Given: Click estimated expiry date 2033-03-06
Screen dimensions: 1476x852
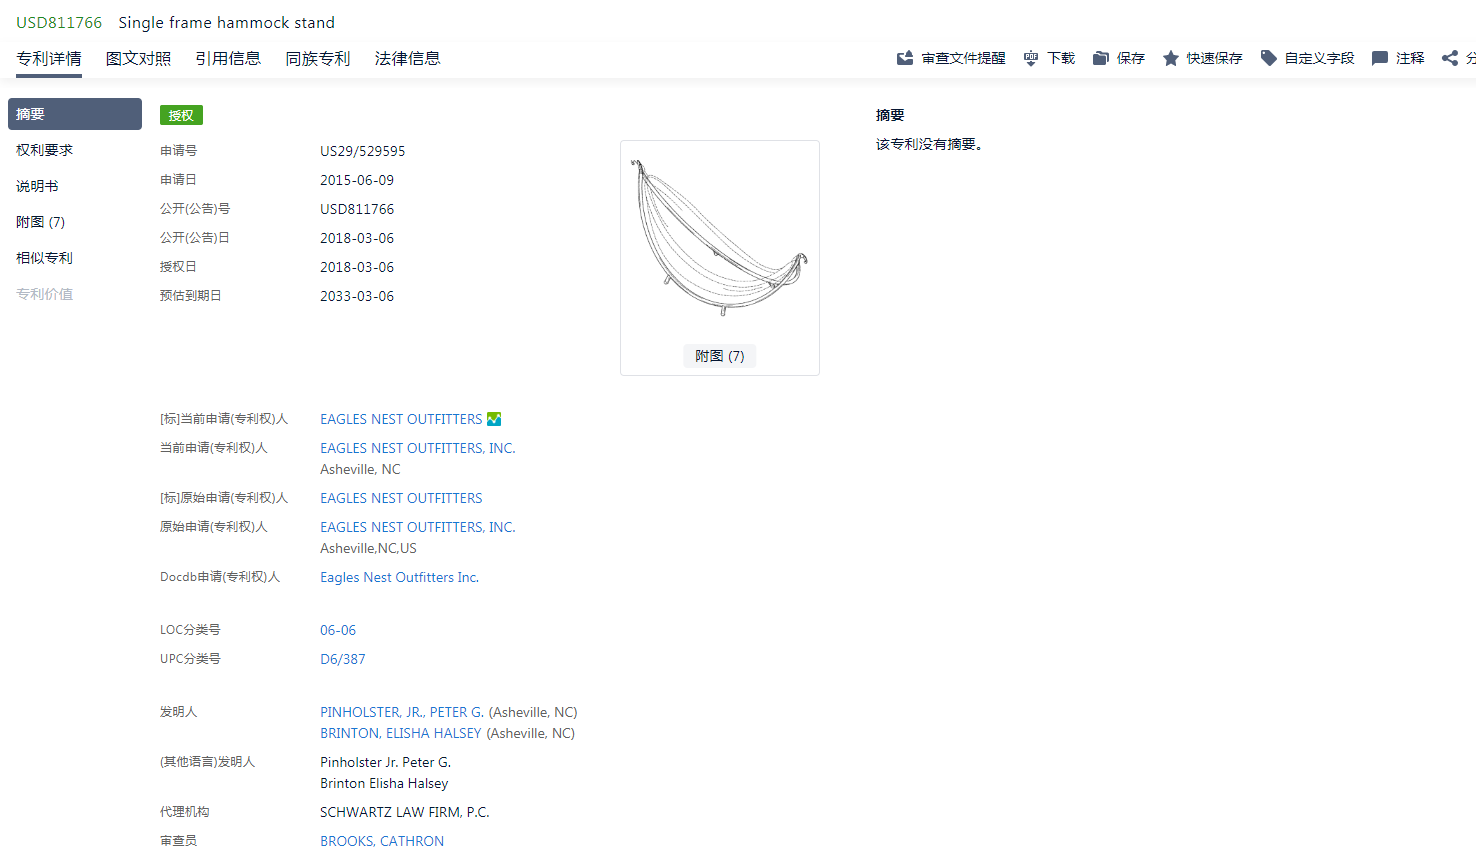Looking at the screenshot, I should (357, 296).
